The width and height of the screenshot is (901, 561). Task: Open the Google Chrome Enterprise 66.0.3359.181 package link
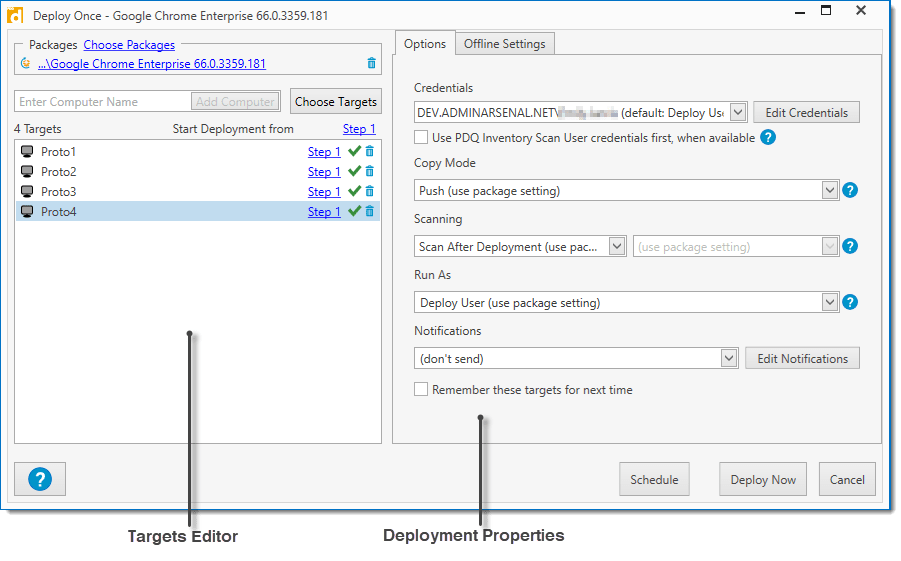click(152, 64)
